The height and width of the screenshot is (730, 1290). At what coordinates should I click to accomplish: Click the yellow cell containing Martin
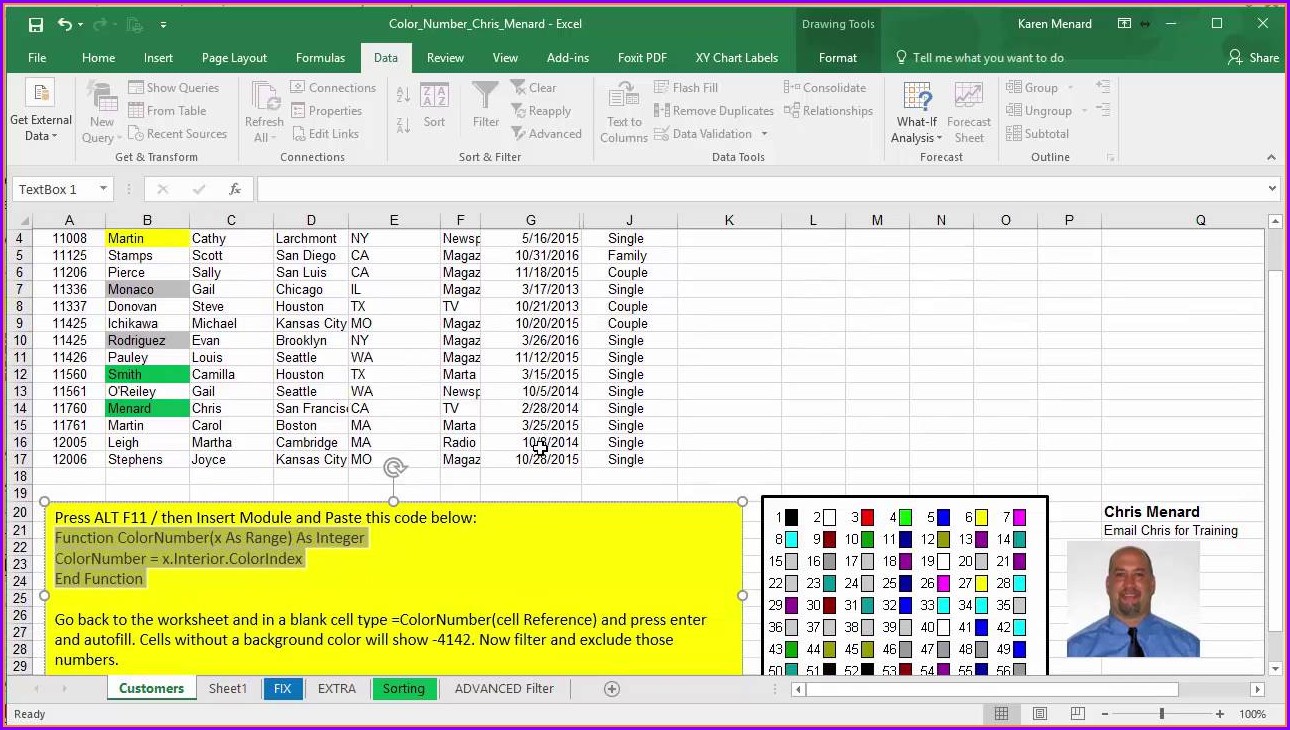[x=147, y=238]
